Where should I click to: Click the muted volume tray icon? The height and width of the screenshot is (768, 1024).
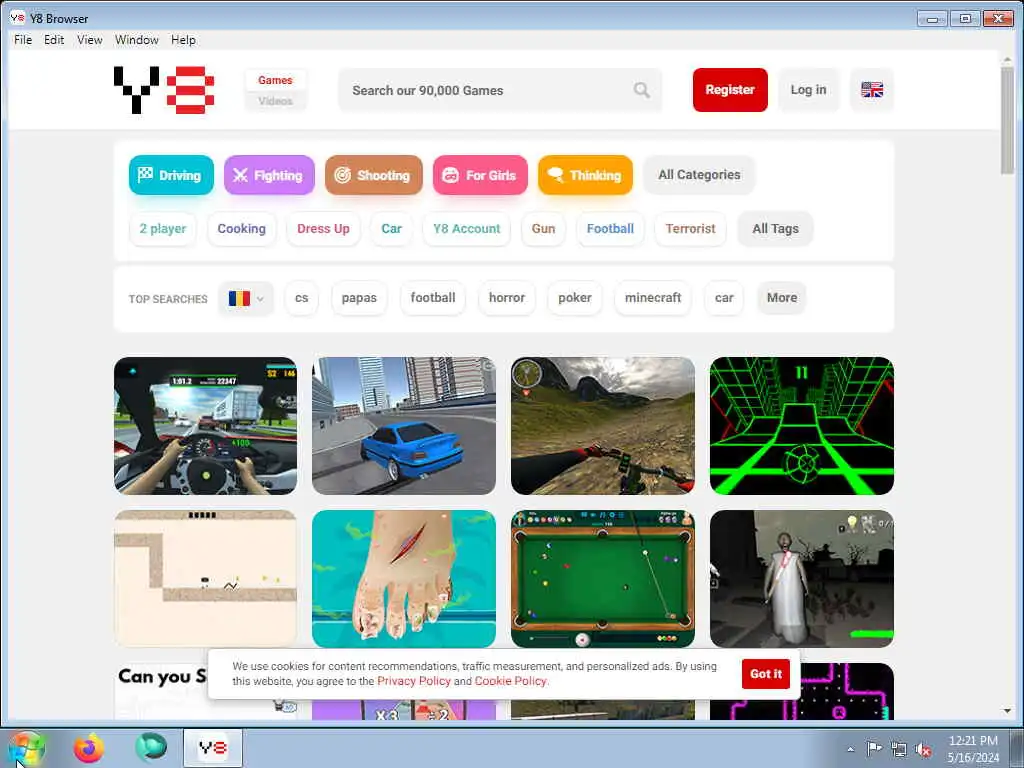click(x=923, y=750)
